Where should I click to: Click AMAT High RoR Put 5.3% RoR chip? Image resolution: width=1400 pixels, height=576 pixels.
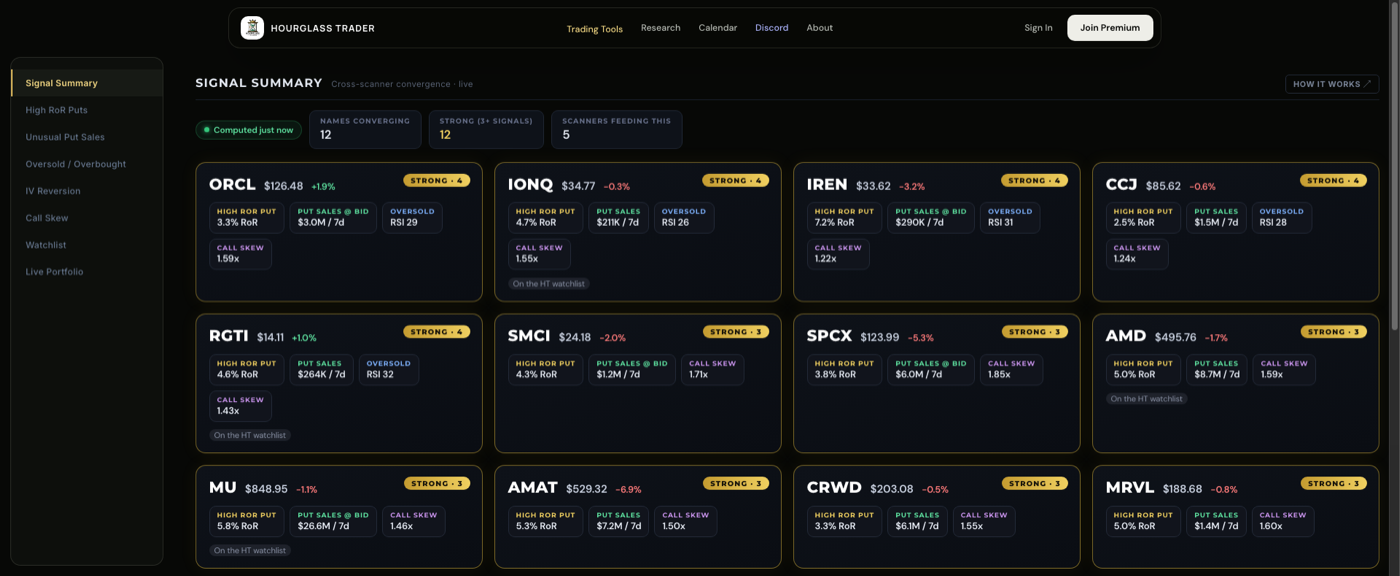[545, 521]
